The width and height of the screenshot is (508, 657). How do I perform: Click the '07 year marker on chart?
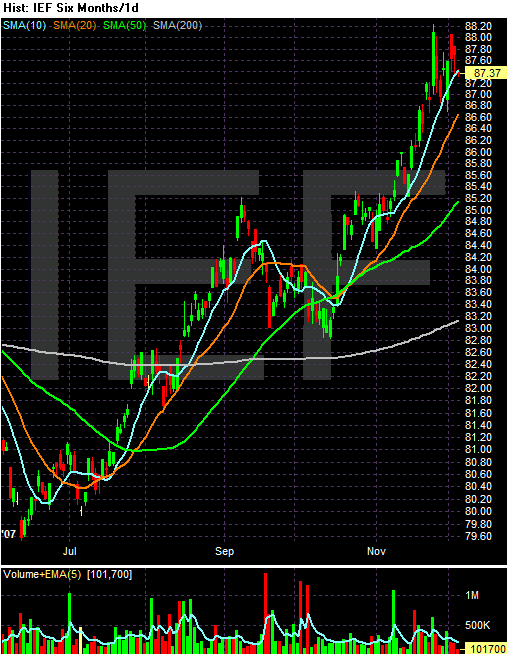9,534
